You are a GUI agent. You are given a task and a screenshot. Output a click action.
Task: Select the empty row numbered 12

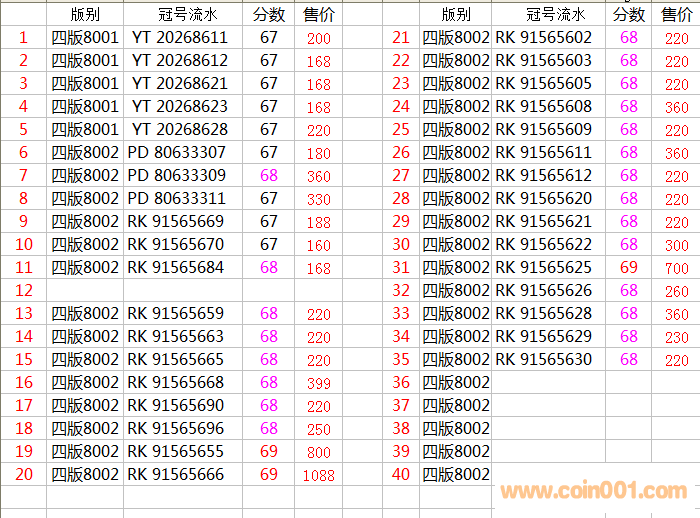pos(24,291)
